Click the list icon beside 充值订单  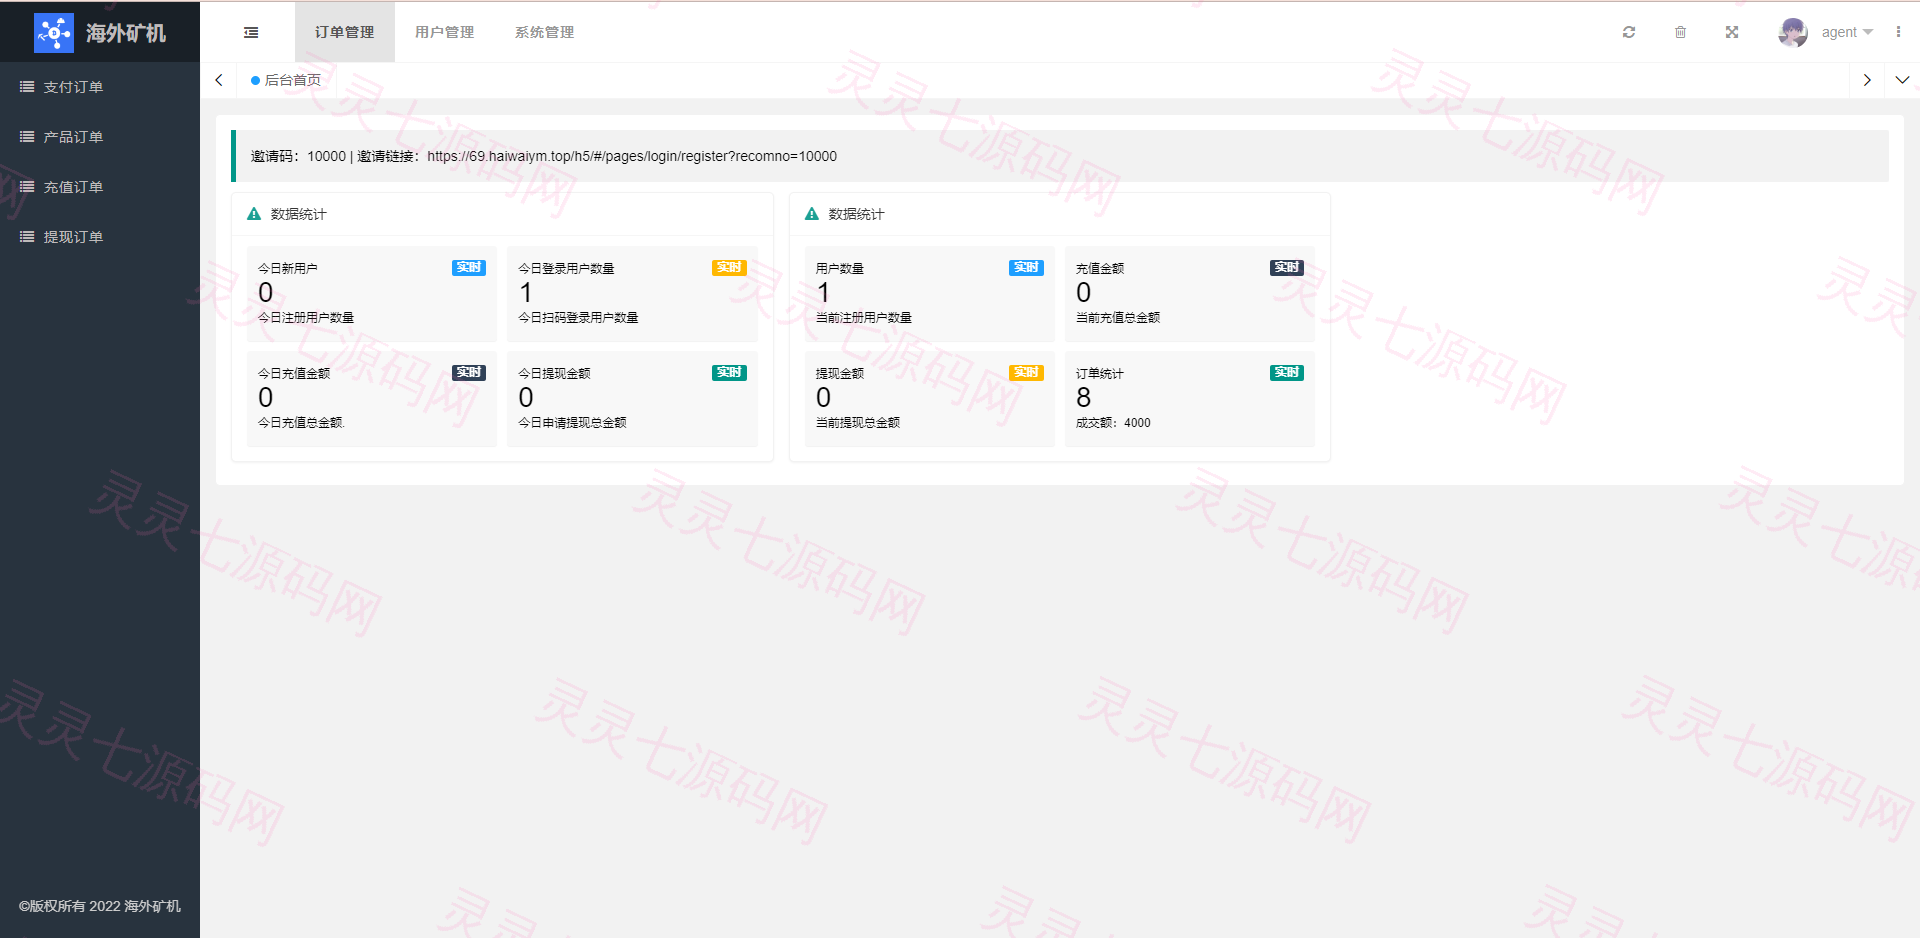click(x=27, y=187)
